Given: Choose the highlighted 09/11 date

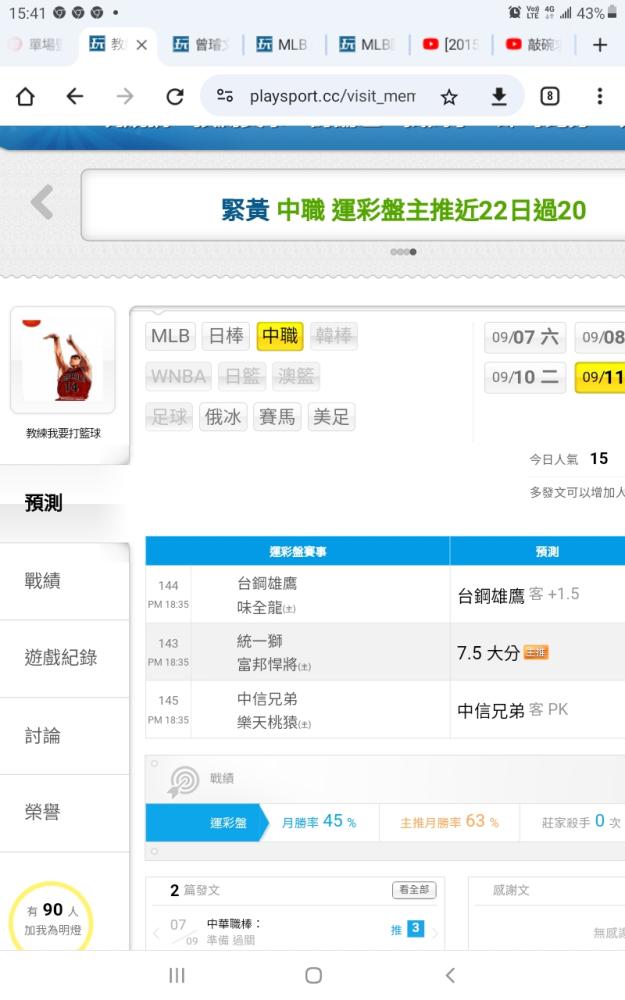Looking at the screenshot, I should 601,377.
